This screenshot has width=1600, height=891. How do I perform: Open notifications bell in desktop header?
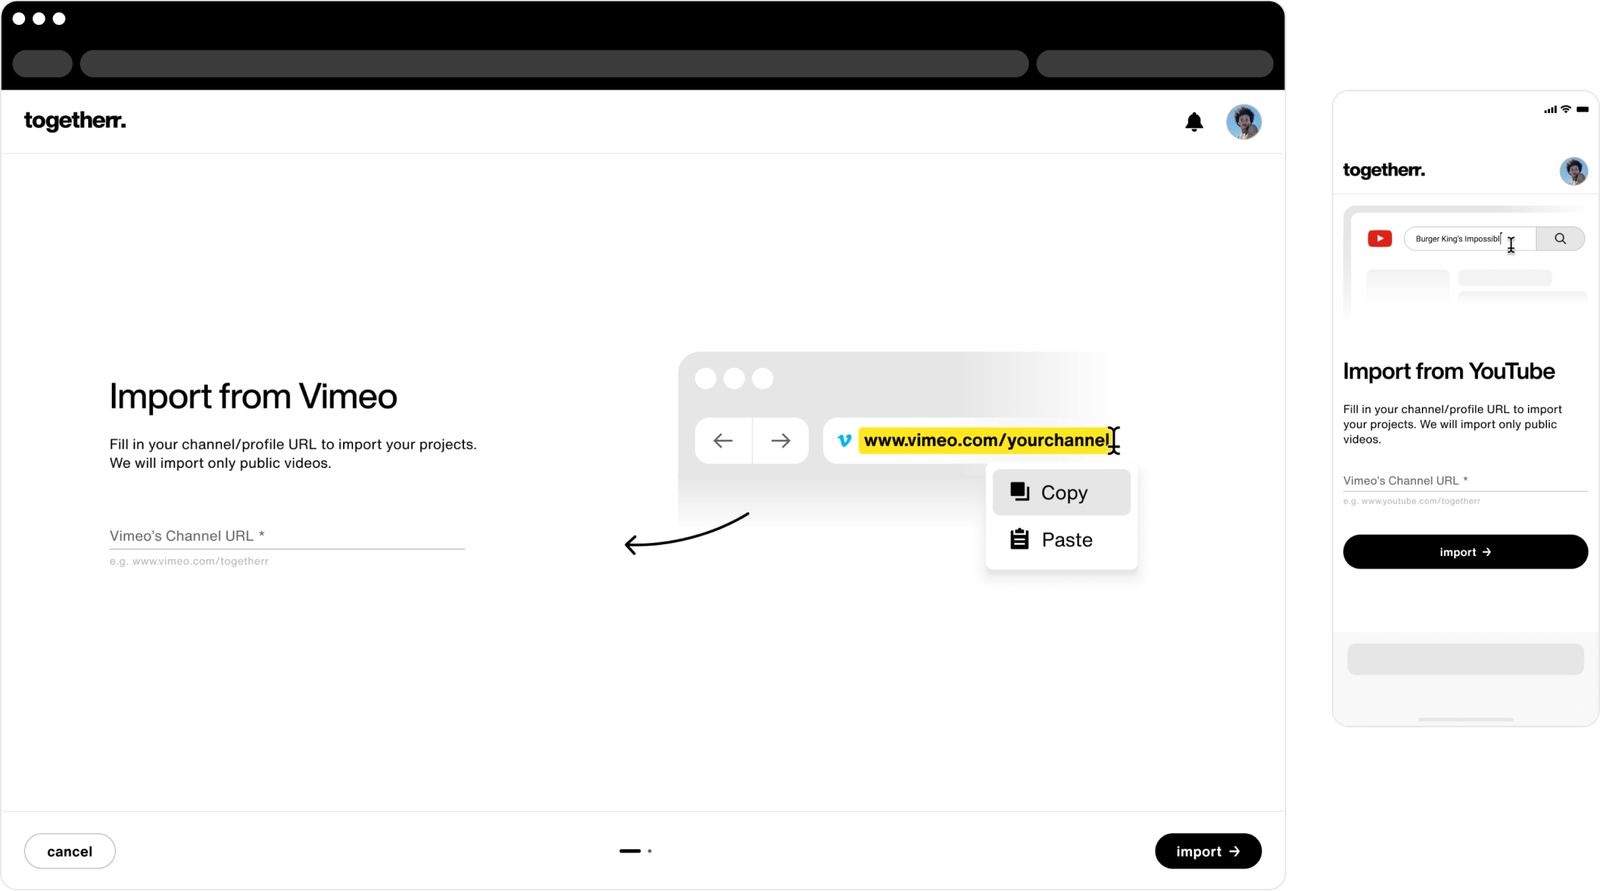tap(1194, 122)
